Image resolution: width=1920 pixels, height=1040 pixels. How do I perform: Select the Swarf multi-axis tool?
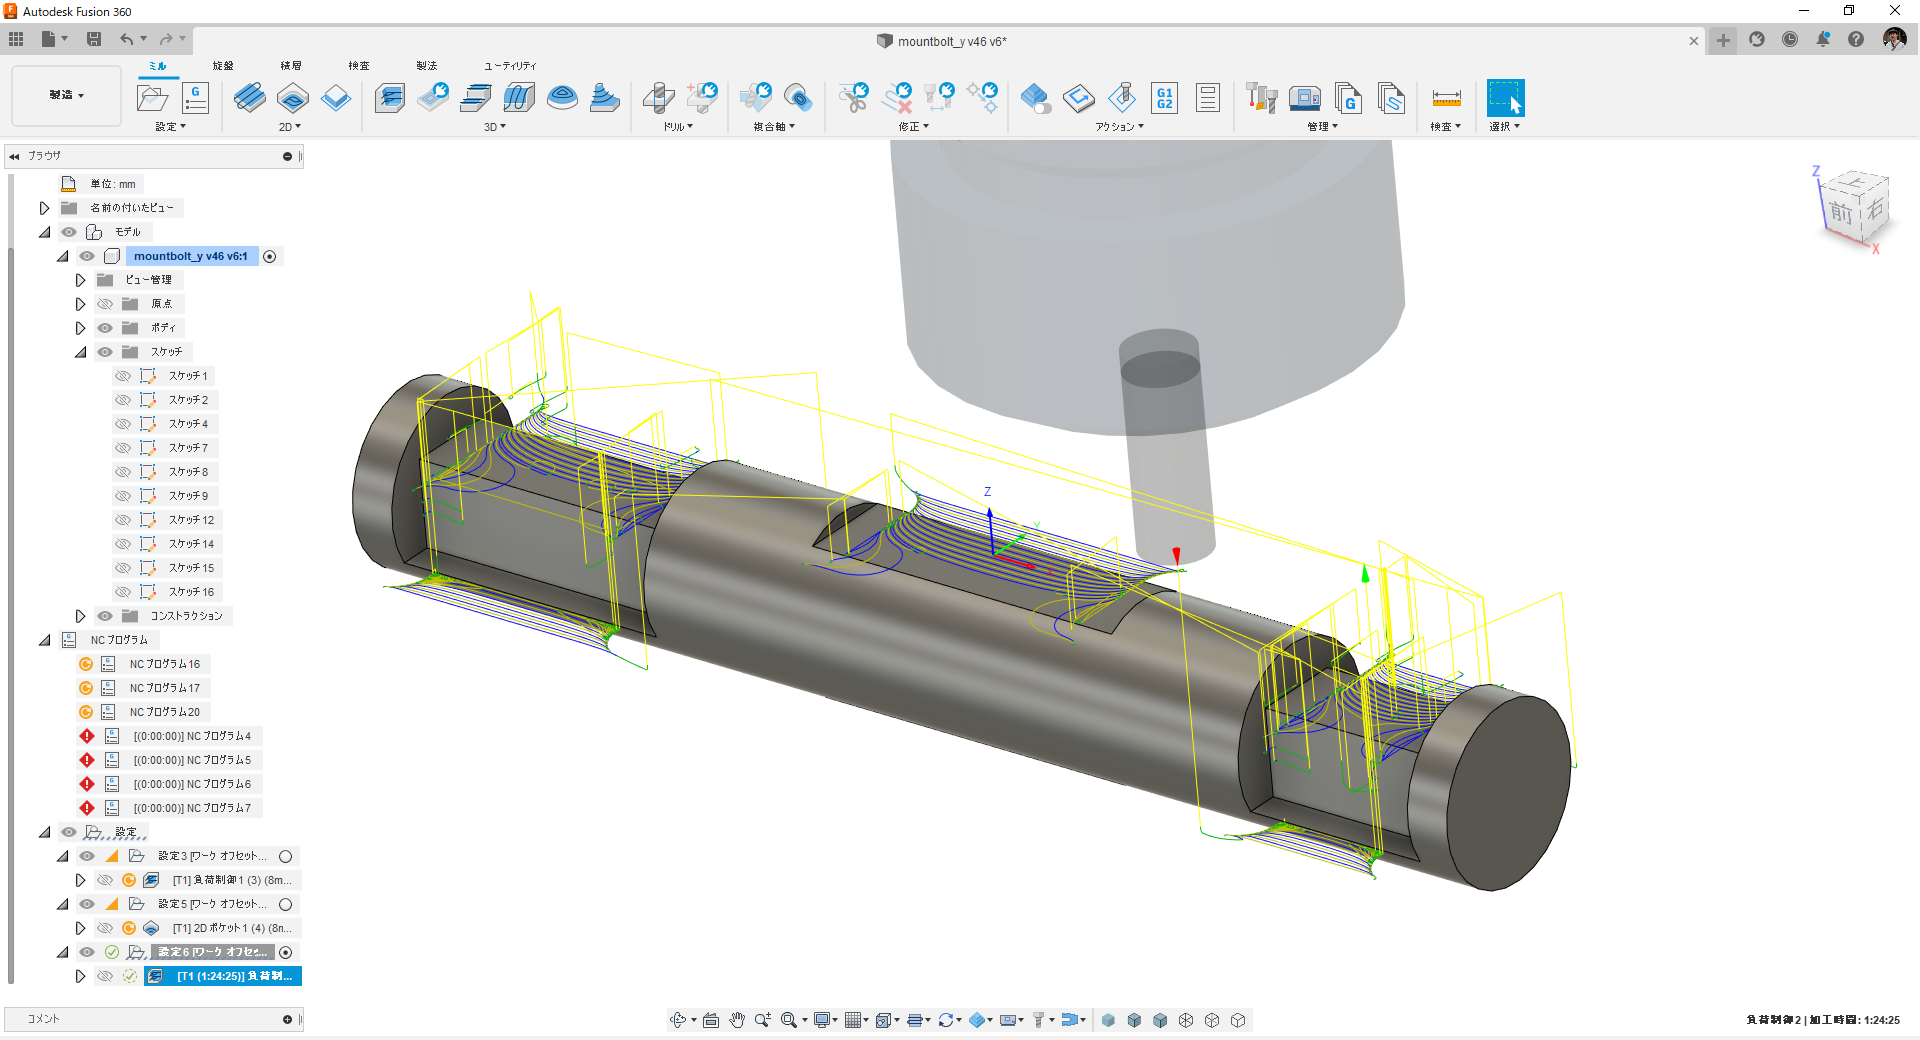[755, 98]
